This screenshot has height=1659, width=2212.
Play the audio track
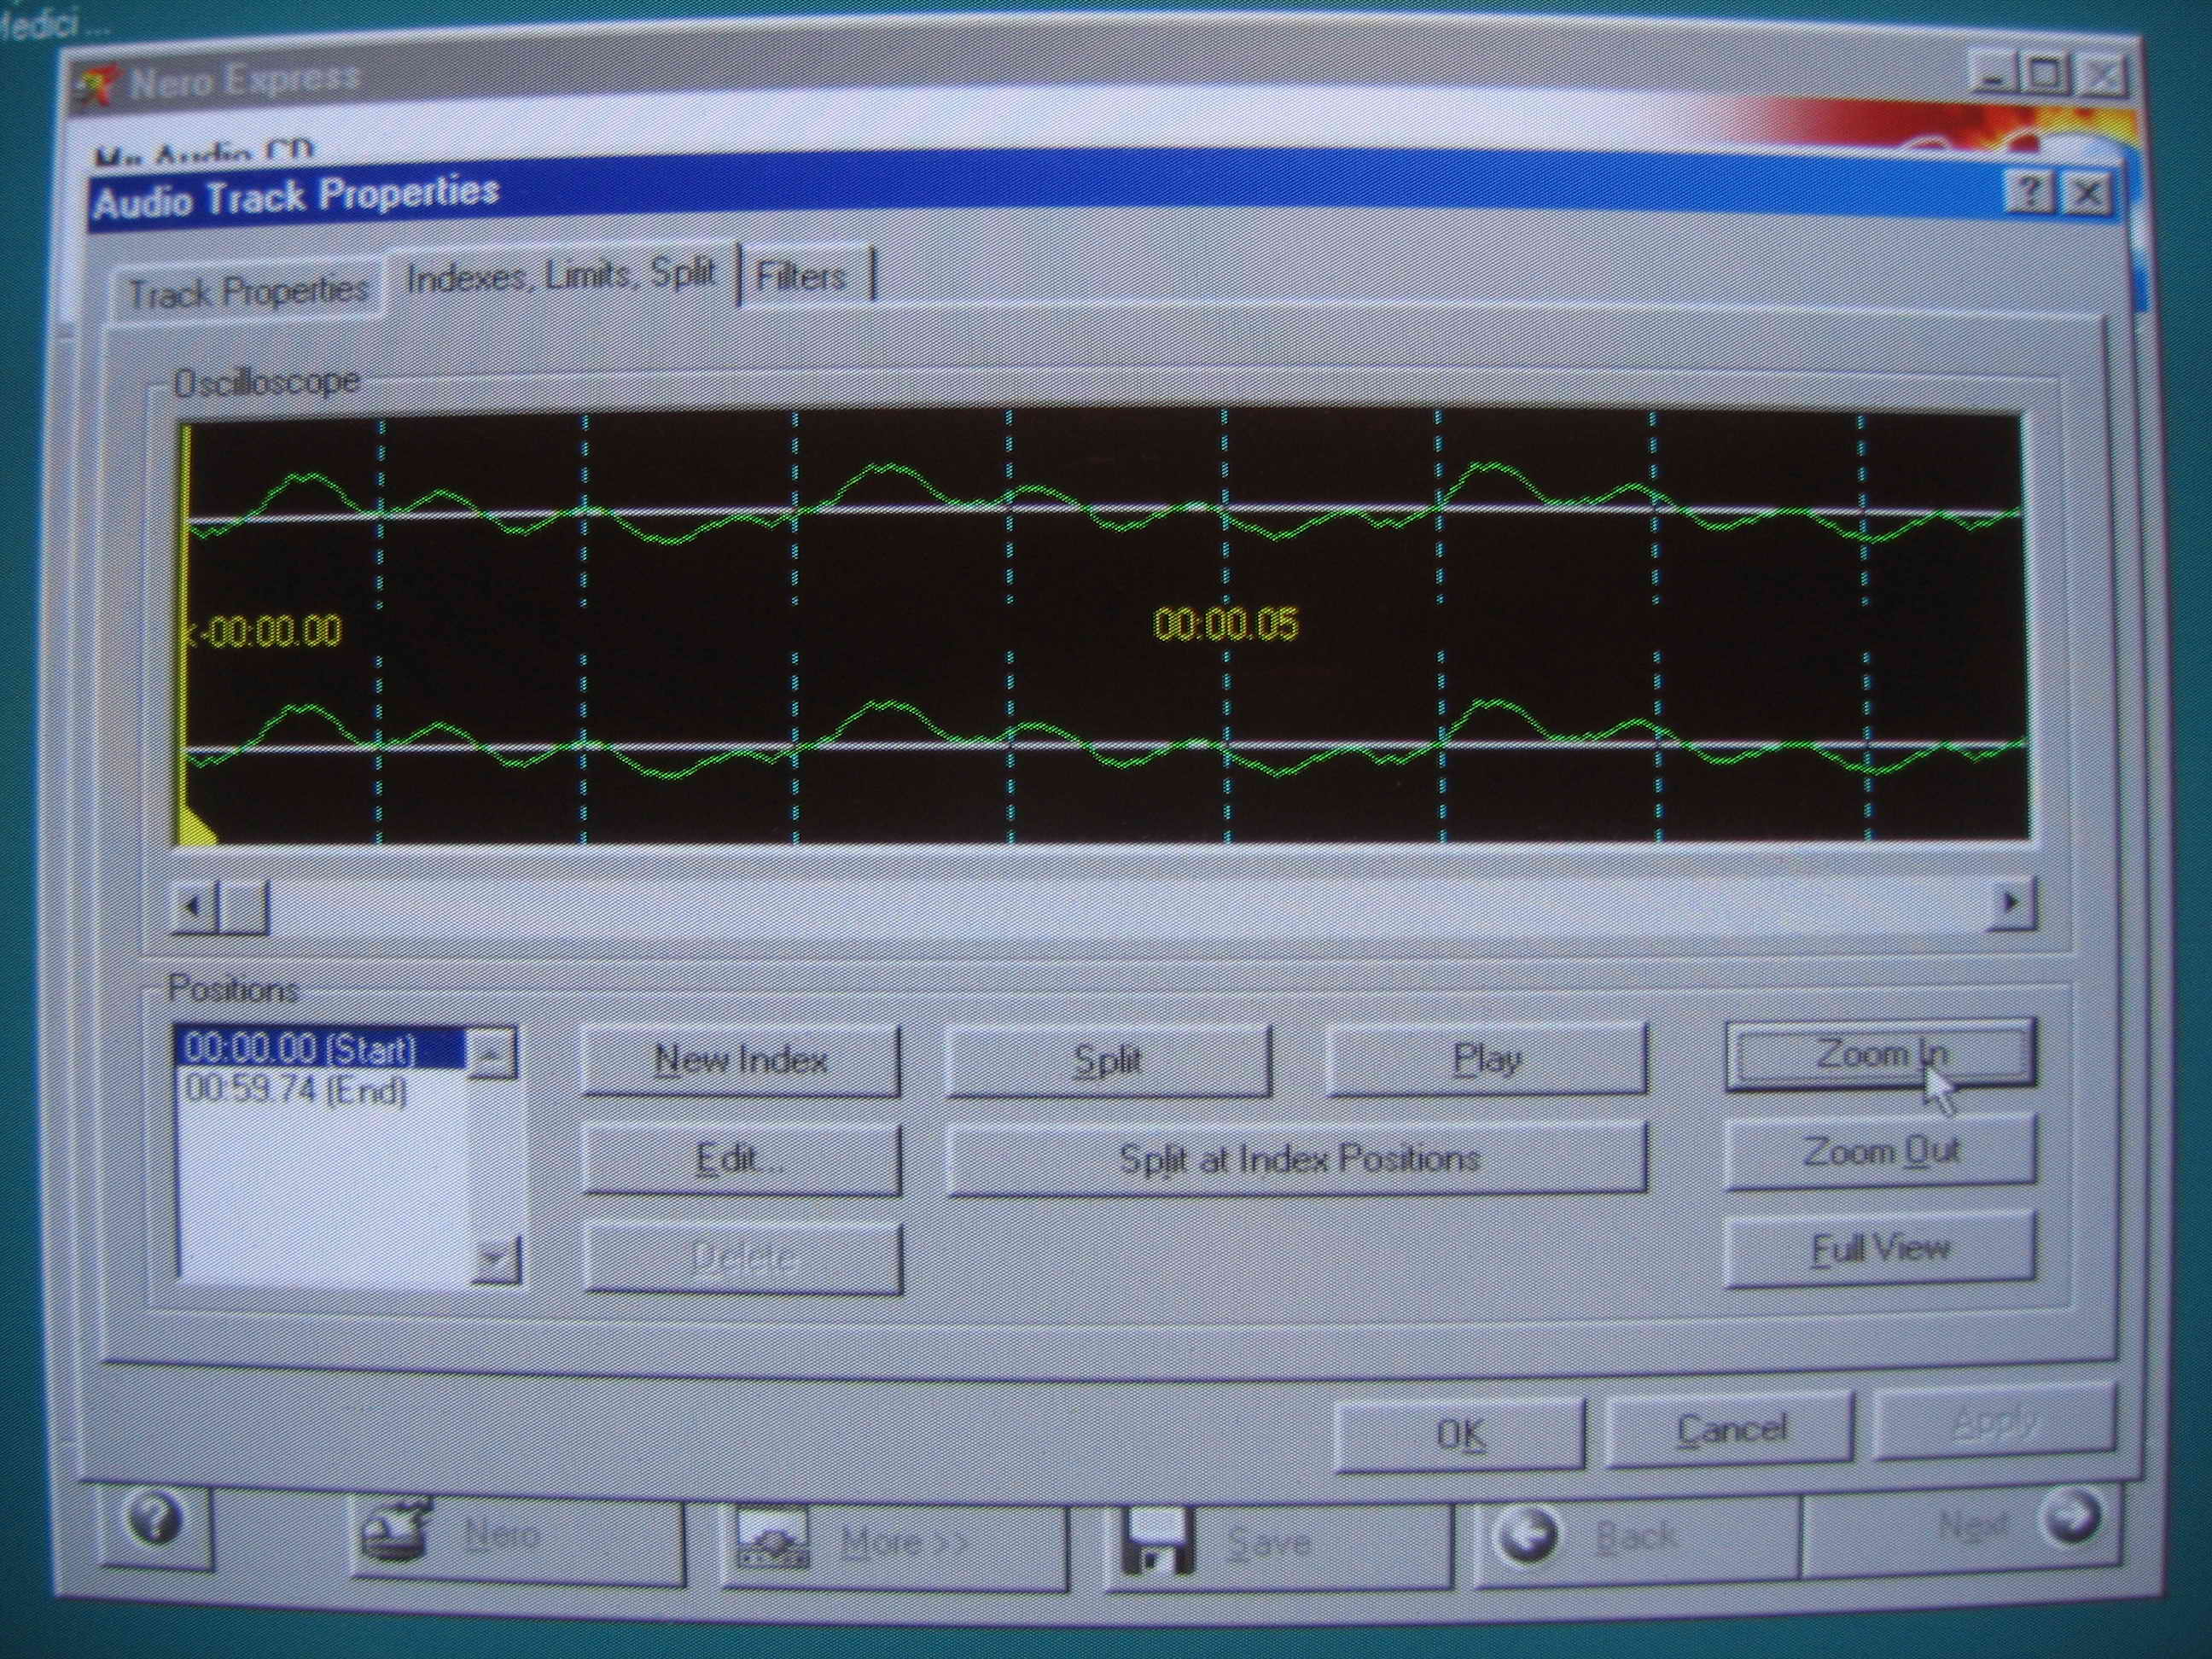click(1485, 1059)
